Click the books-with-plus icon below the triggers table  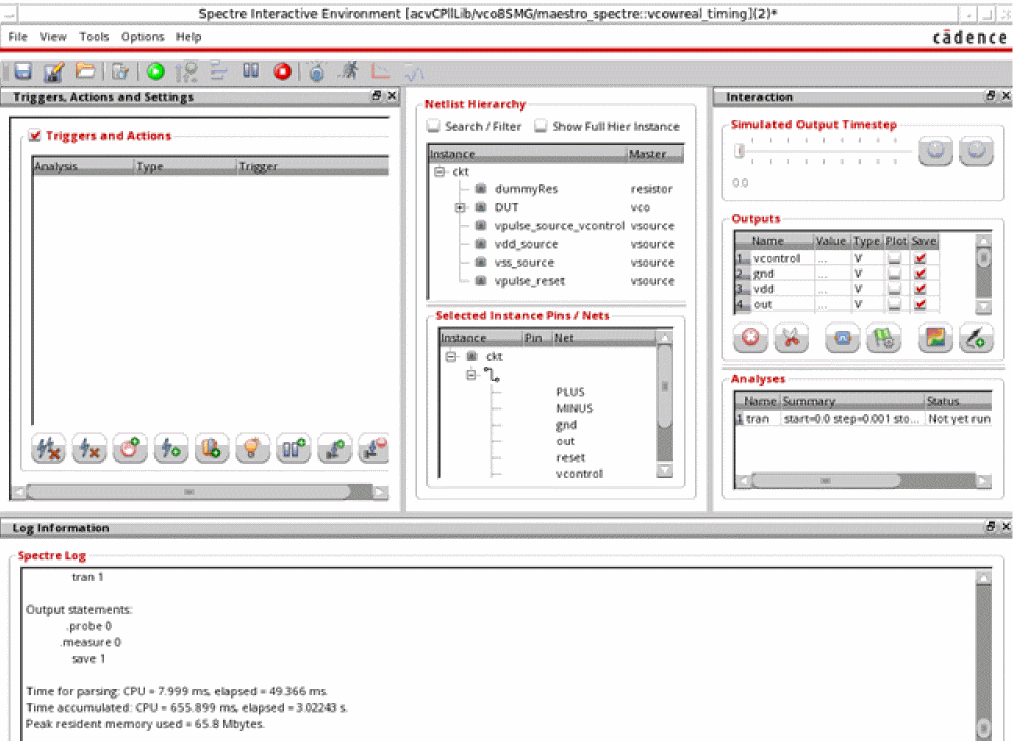(x=211, y=448)
